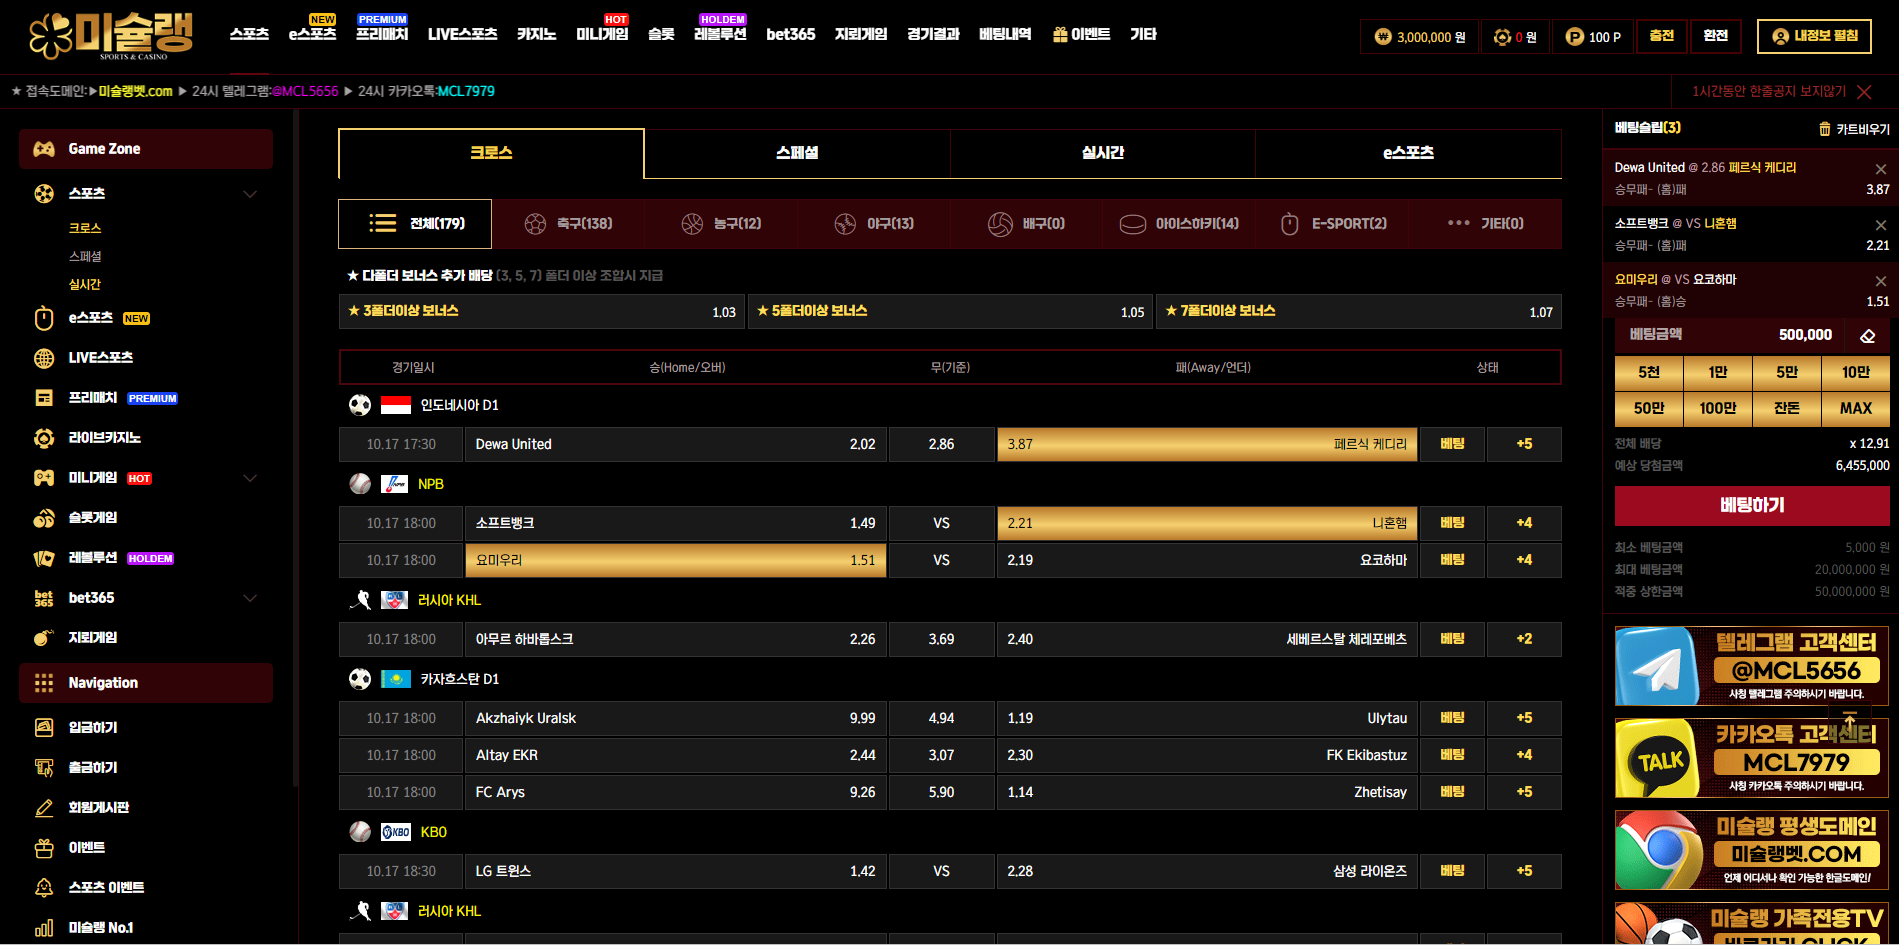This screenshot has width=1899, height=945.
Task: Click the 충전 button in header
Action: (1662, 36)
